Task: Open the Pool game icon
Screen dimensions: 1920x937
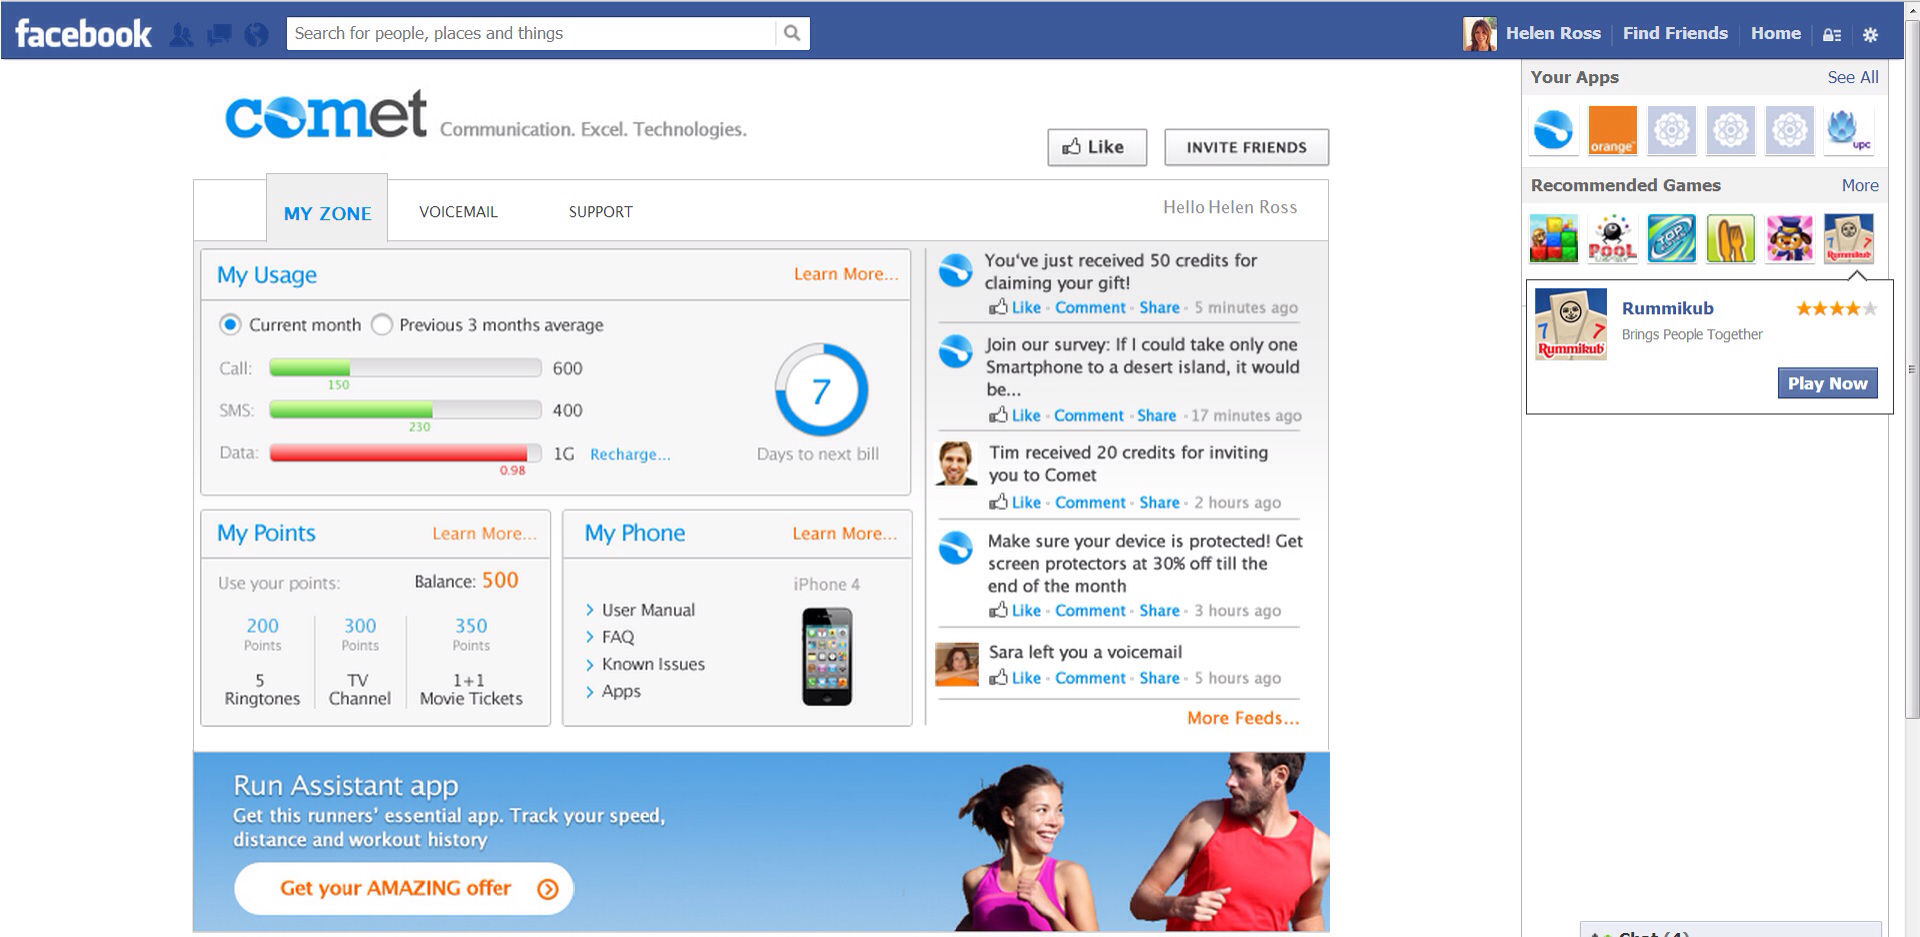Action: click(1612, 239)
